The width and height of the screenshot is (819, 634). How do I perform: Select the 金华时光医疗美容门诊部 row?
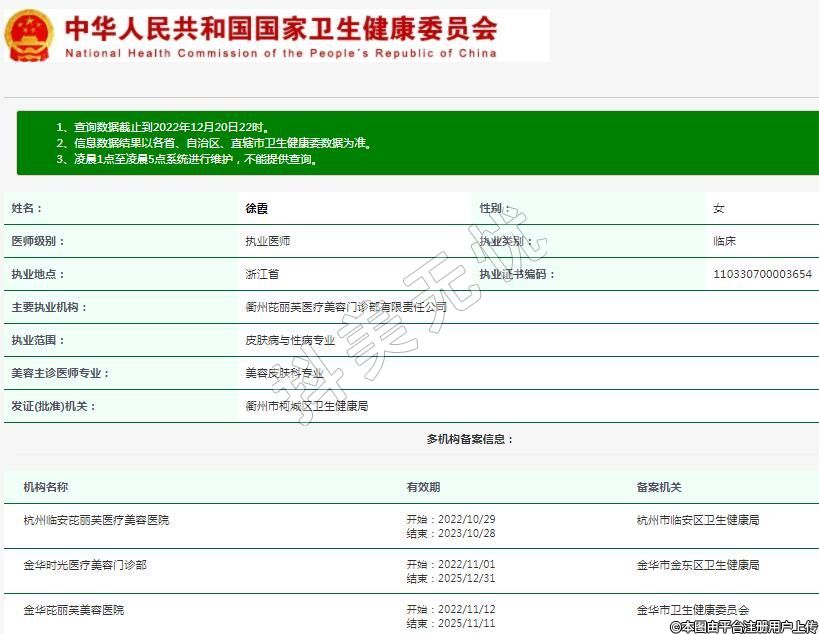(85, 565)
